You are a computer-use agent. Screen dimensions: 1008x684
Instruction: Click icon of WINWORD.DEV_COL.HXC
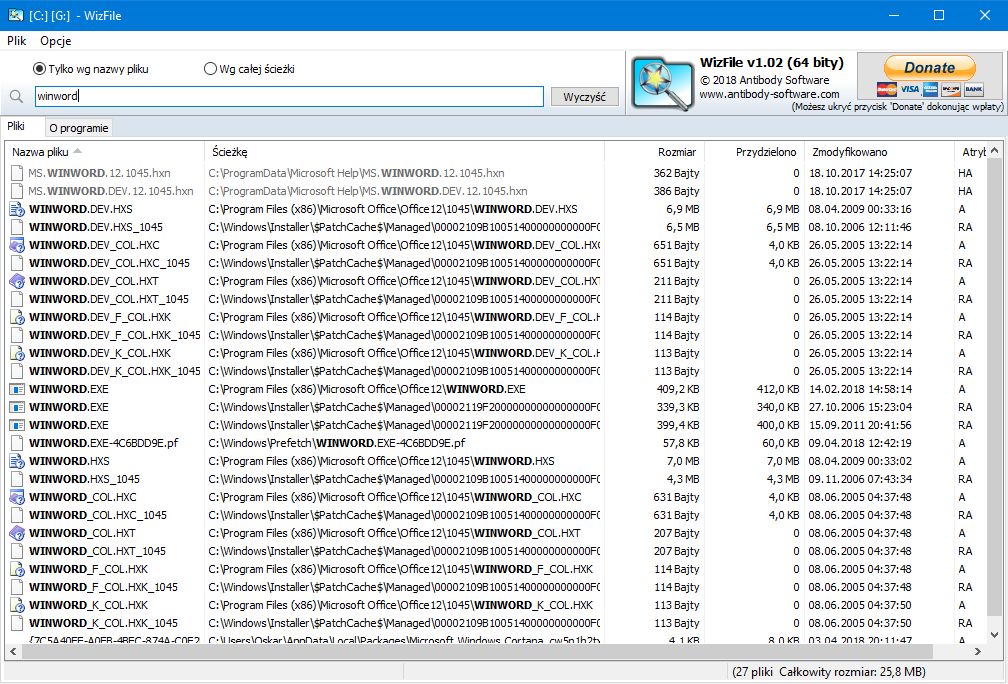17,245
